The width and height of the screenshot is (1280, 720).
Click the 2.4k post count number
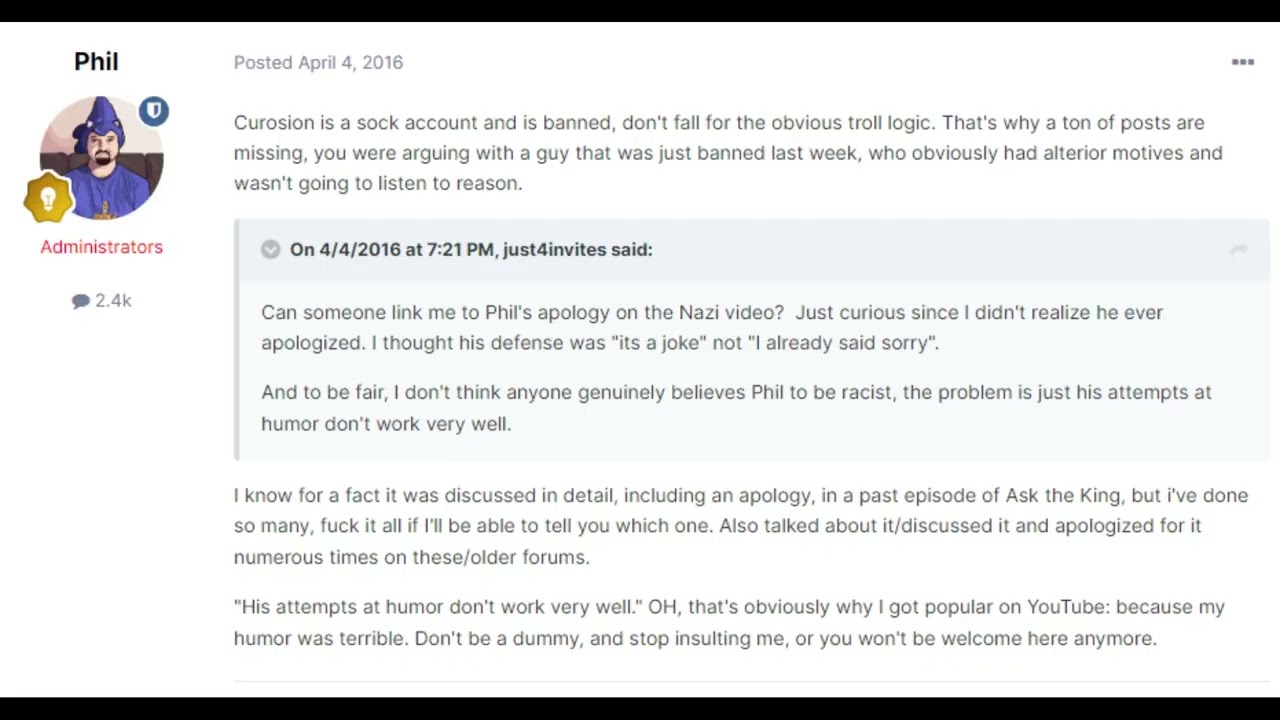click(113, 301)
